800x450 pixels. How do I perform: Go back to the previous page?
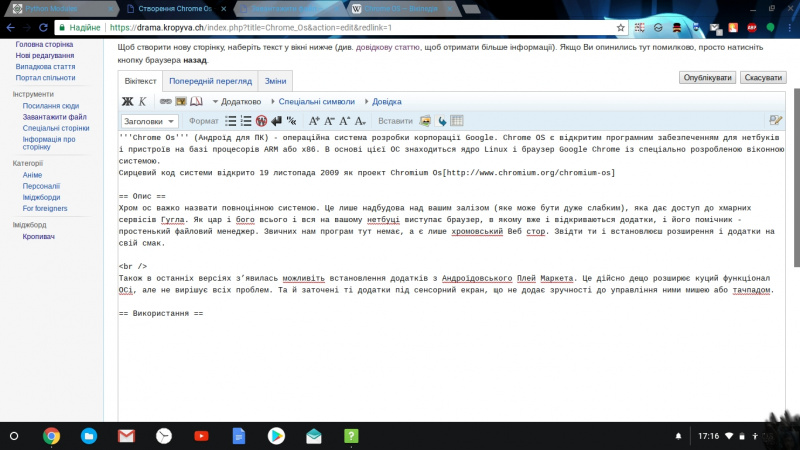click(x=11, y=28)
